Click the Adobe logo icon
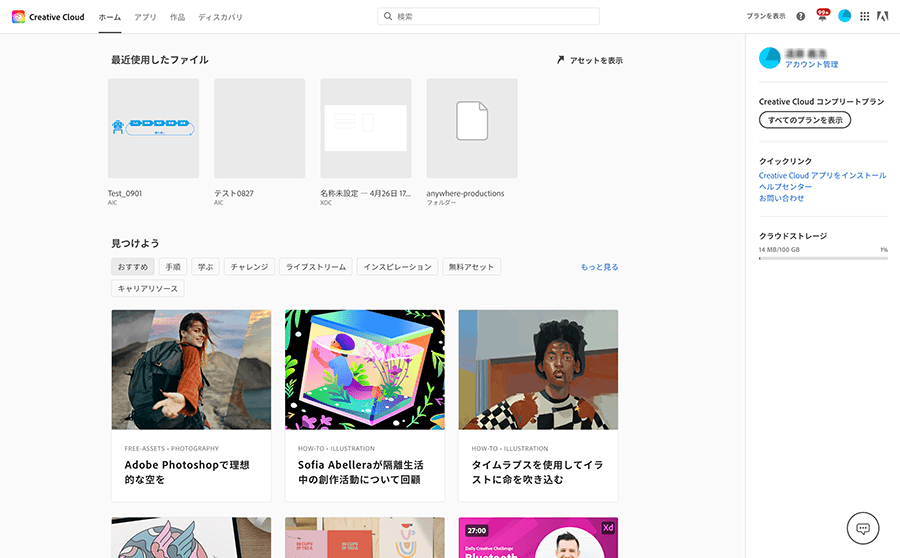This screenshot has height=558, width=900. (883, 17)
